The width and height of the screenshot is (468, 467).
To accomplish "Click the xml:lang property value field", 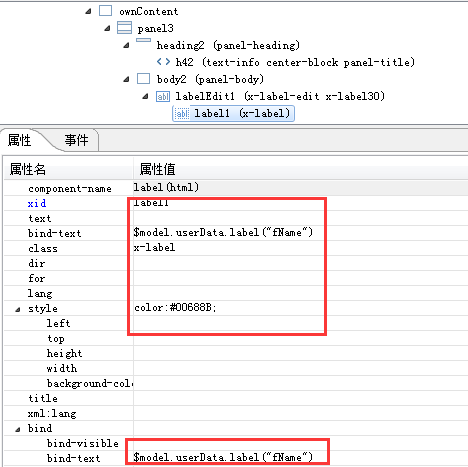I will (x=301, y=413).
